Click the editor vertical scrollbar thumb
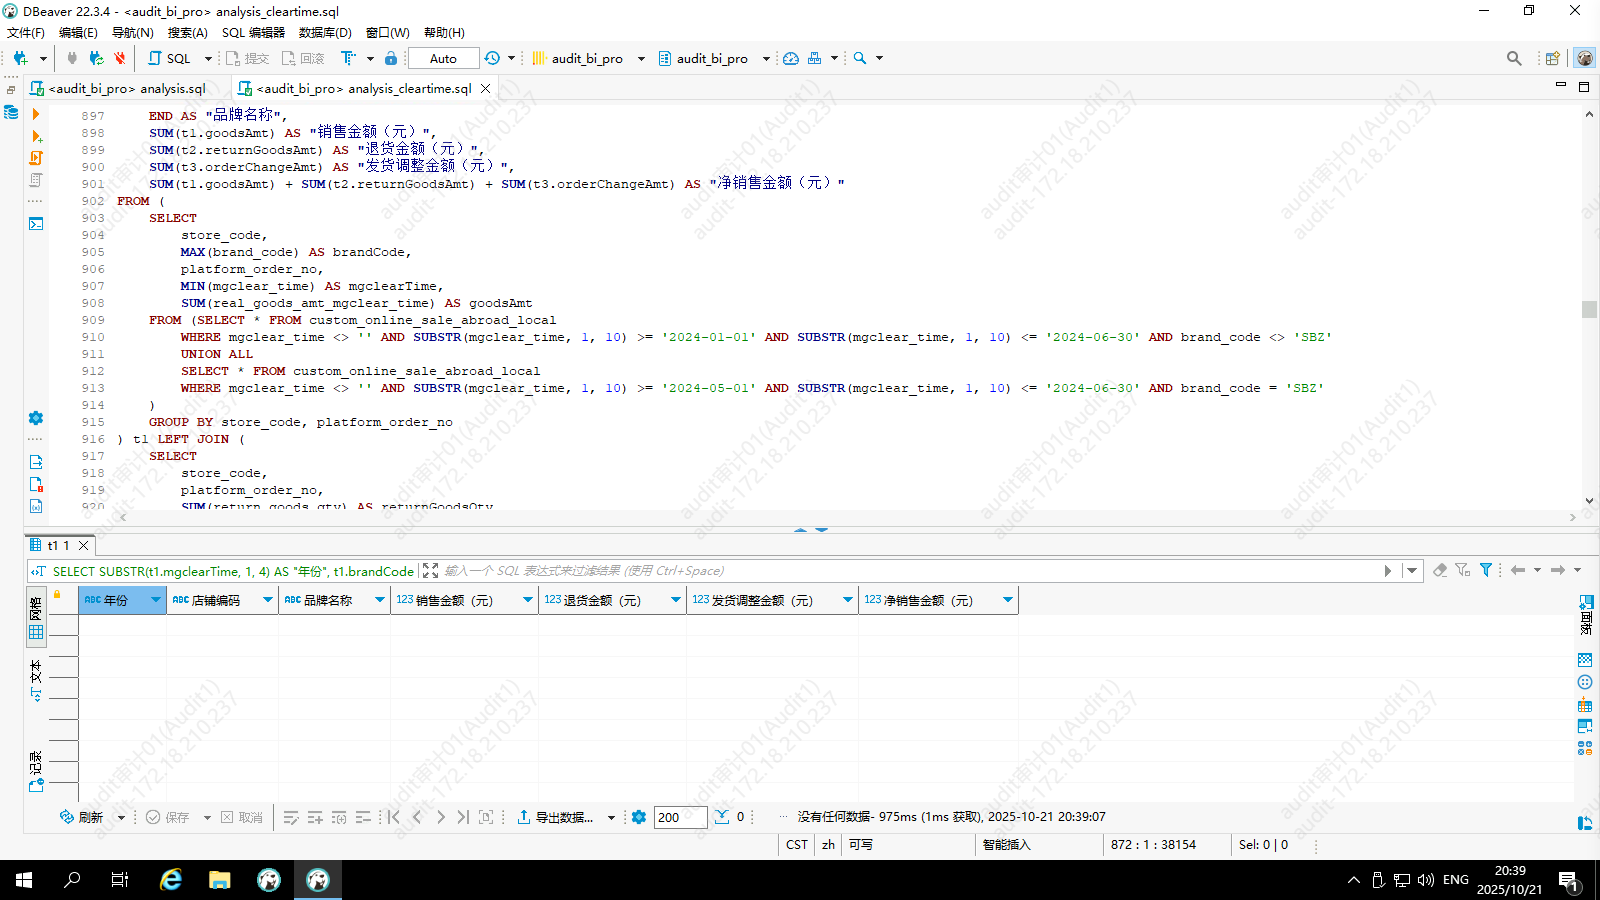 coord(1589,309)
